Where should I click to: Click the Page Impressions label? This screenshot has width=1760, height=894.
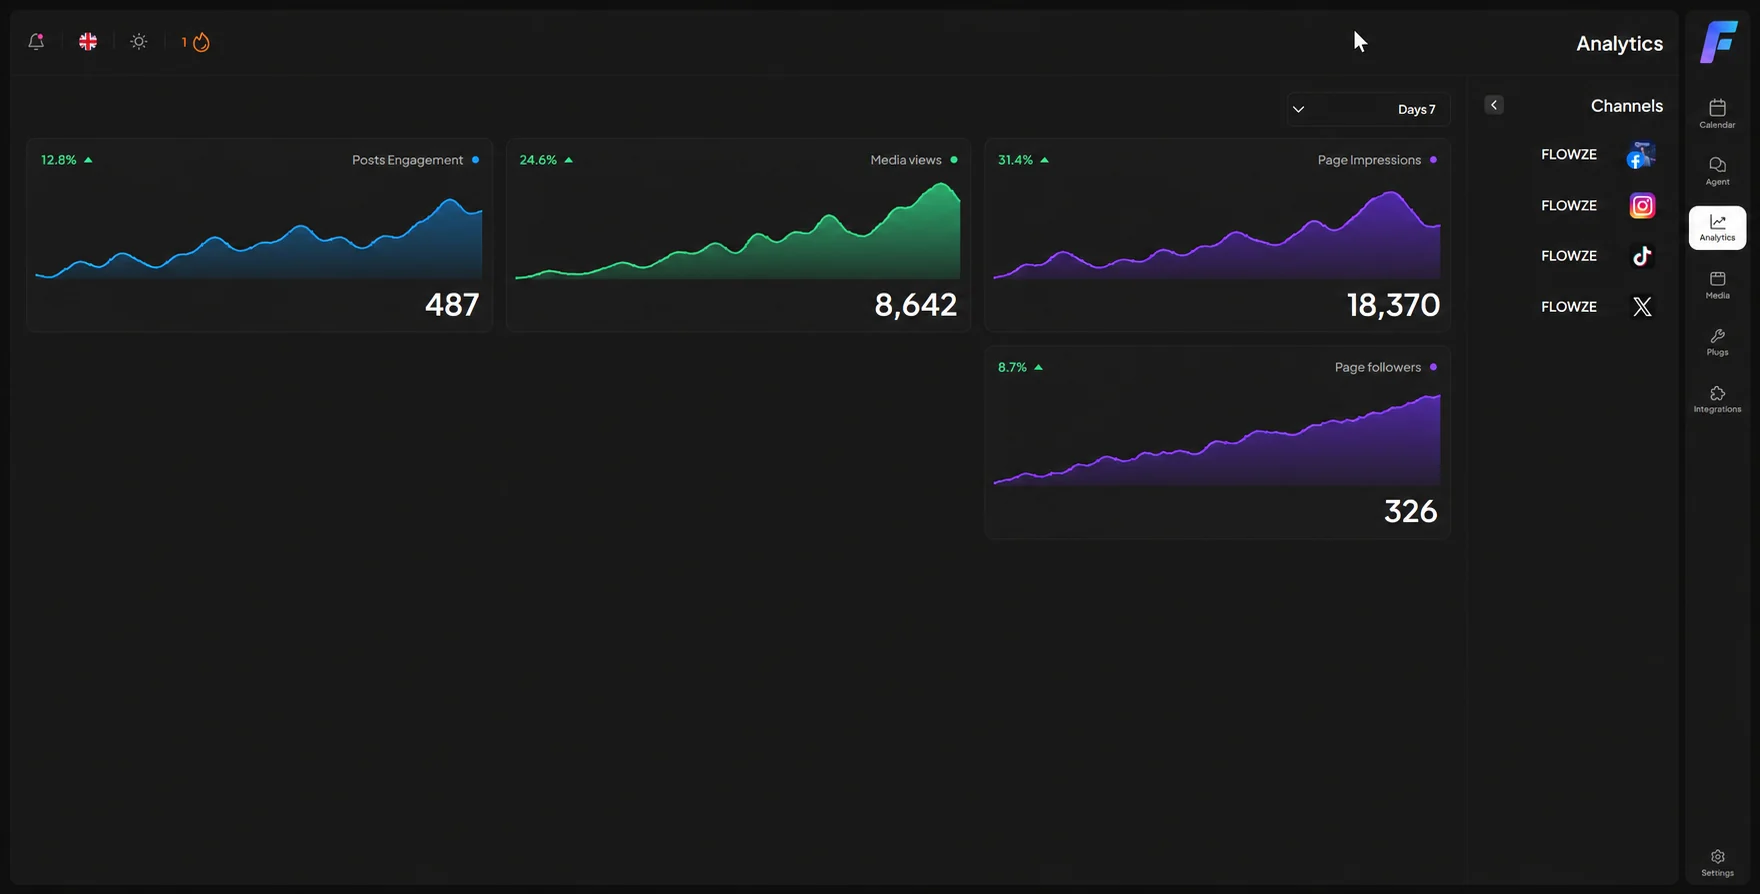1369,160
